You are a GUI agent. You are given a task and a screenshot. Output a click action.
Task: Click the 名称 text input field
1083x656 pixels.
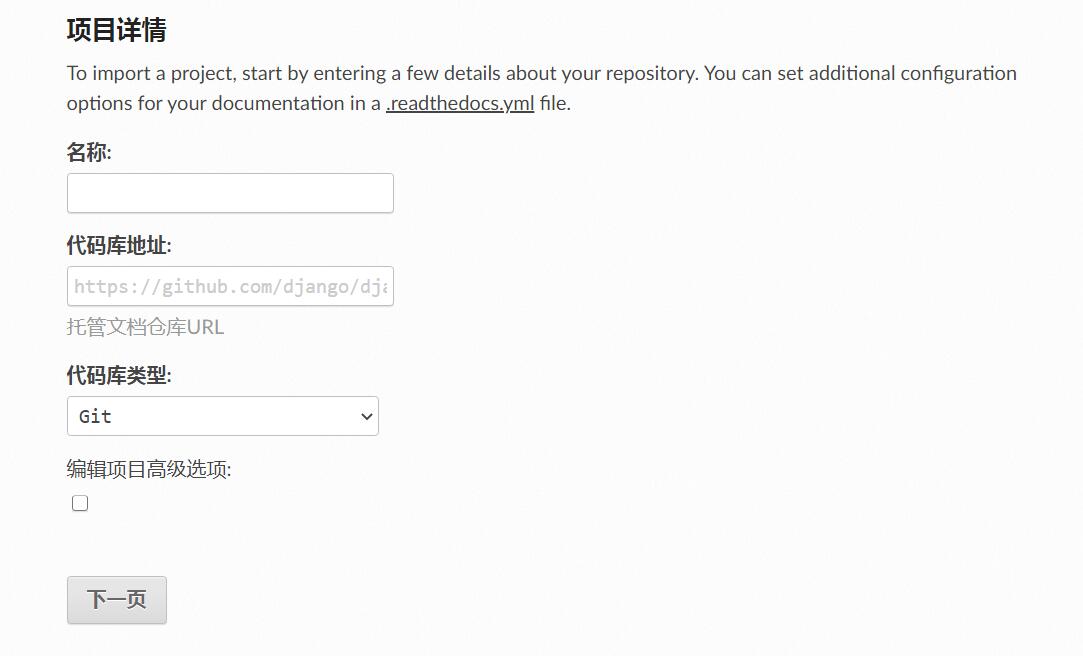230,193
